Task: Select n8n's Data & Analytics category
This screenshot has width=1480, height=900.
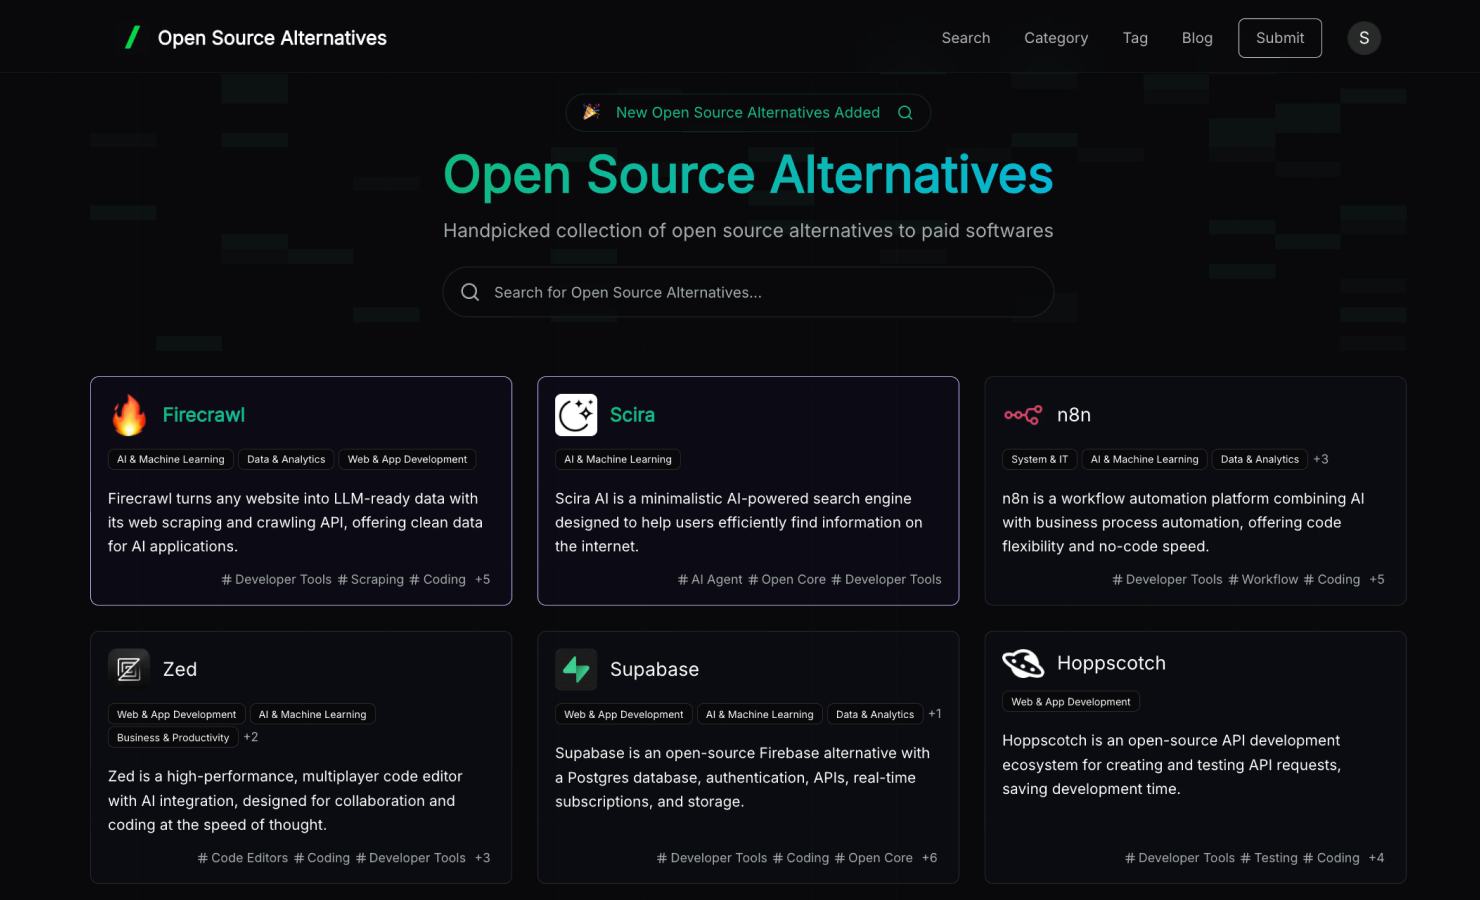Action: [x=1260, y=460]
